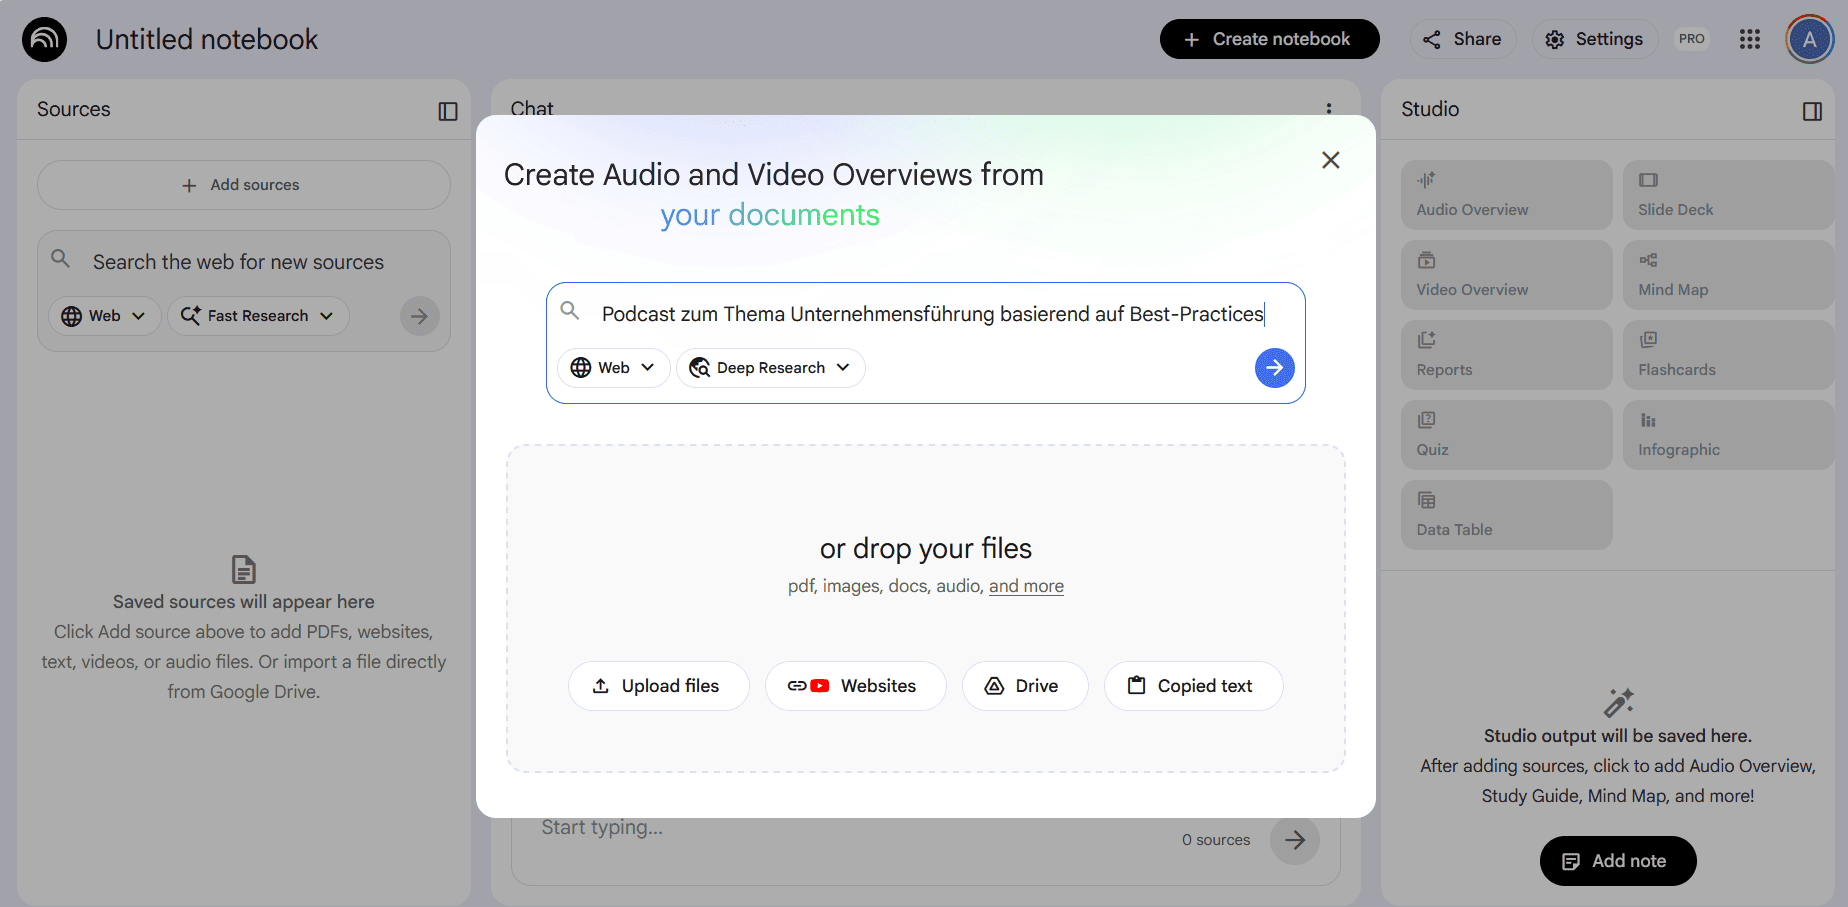
Task: Open the Chat options menu
Action: [1330, 110]
